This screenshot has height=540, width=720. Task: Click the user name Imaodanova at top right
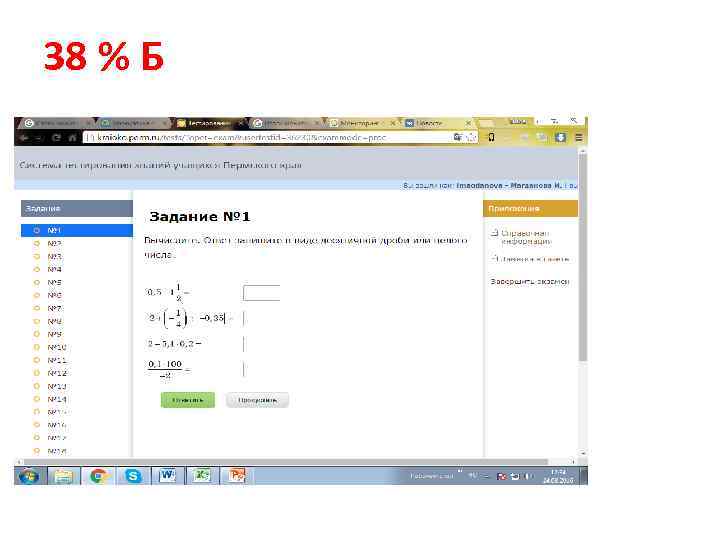tap(479, 186)
